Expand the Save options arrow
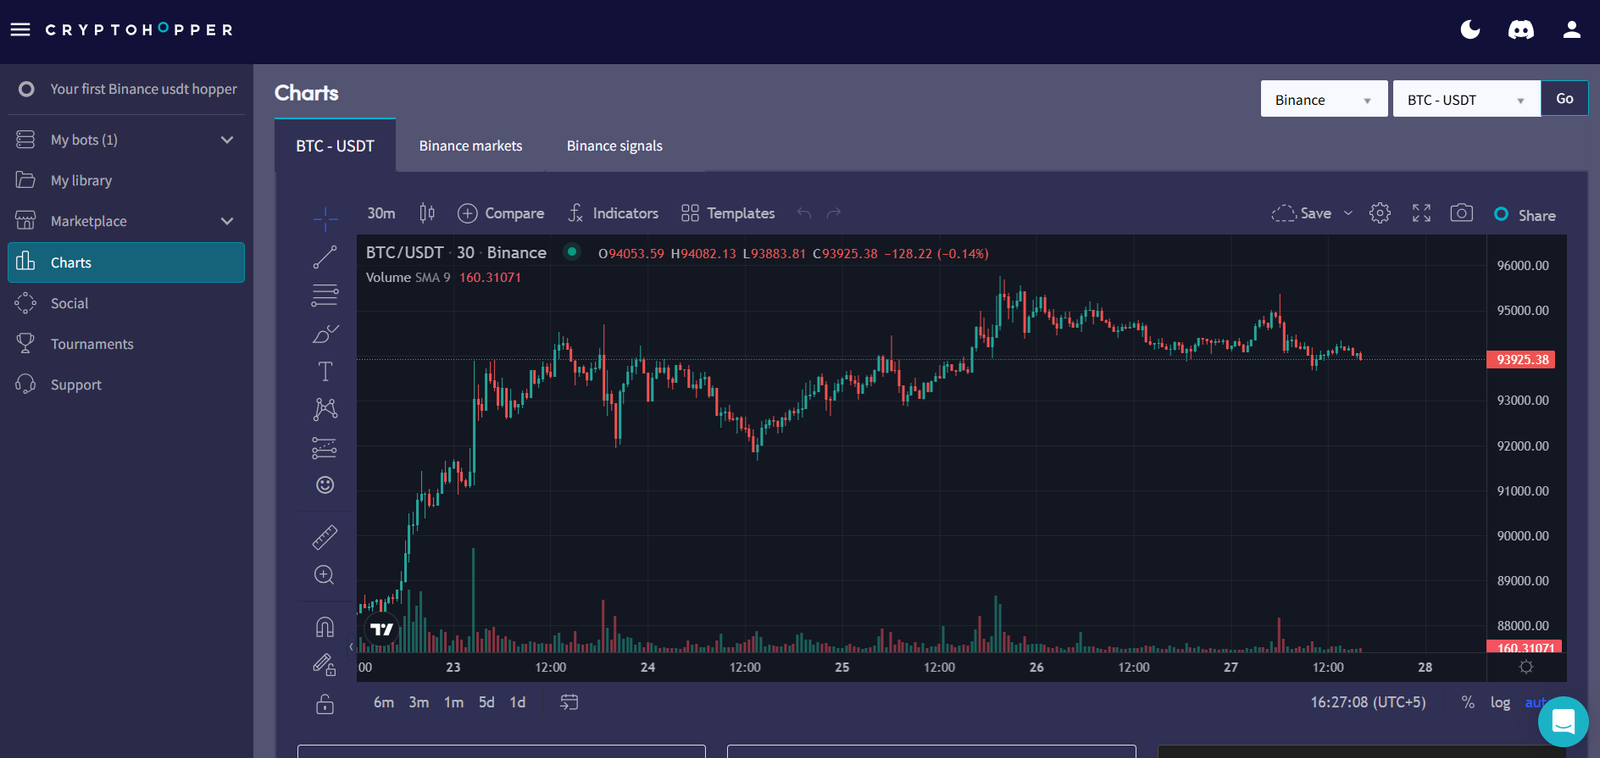The image size is (1600, 758). pos(1348,213)
